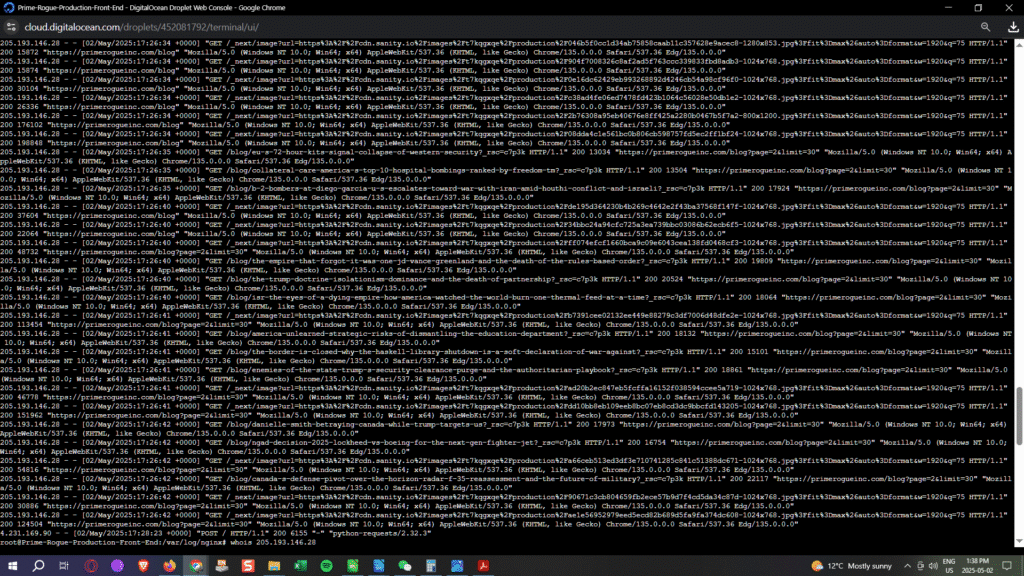1024x576 pixels.
Task: Open WeChat from the taskbar
Action: (404, 565)
